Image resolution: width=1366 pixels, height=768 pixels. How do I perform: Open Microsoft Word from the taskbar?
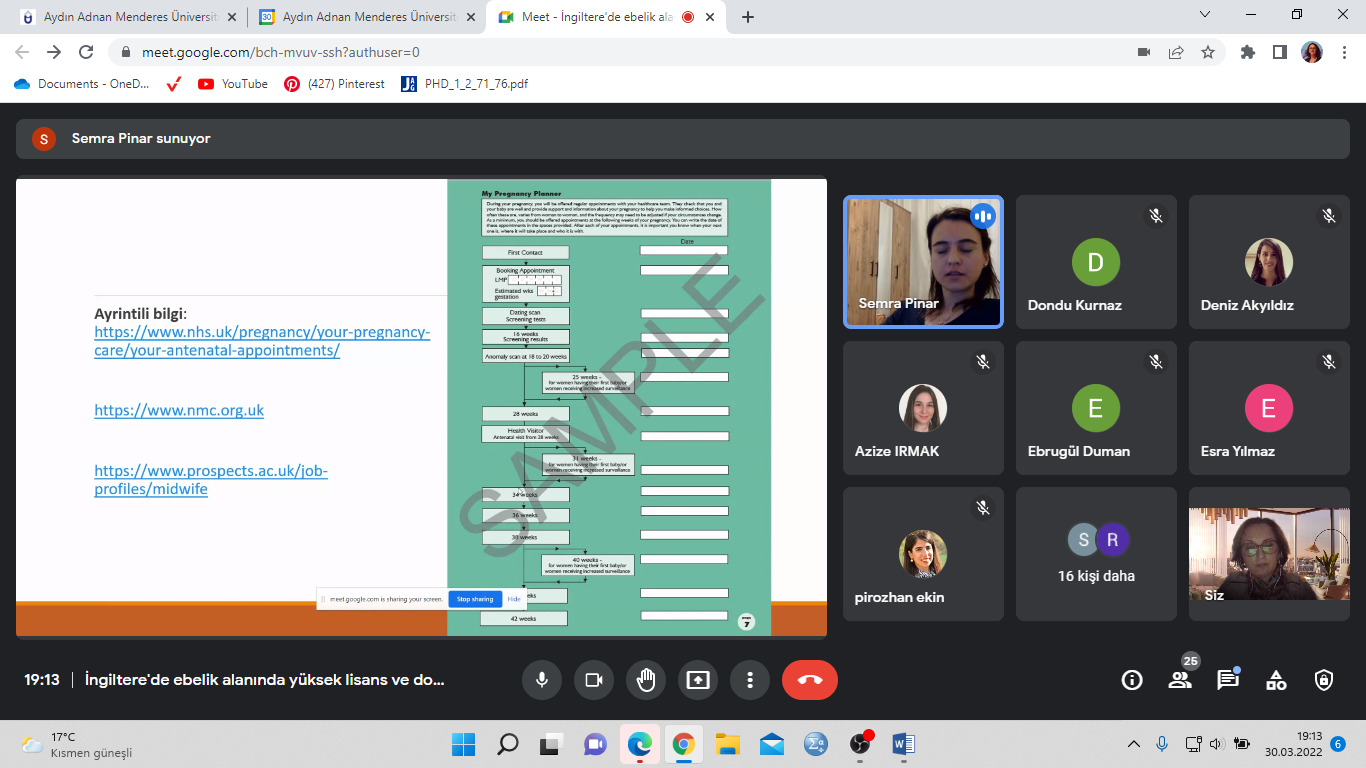click(x=904, y=744)
